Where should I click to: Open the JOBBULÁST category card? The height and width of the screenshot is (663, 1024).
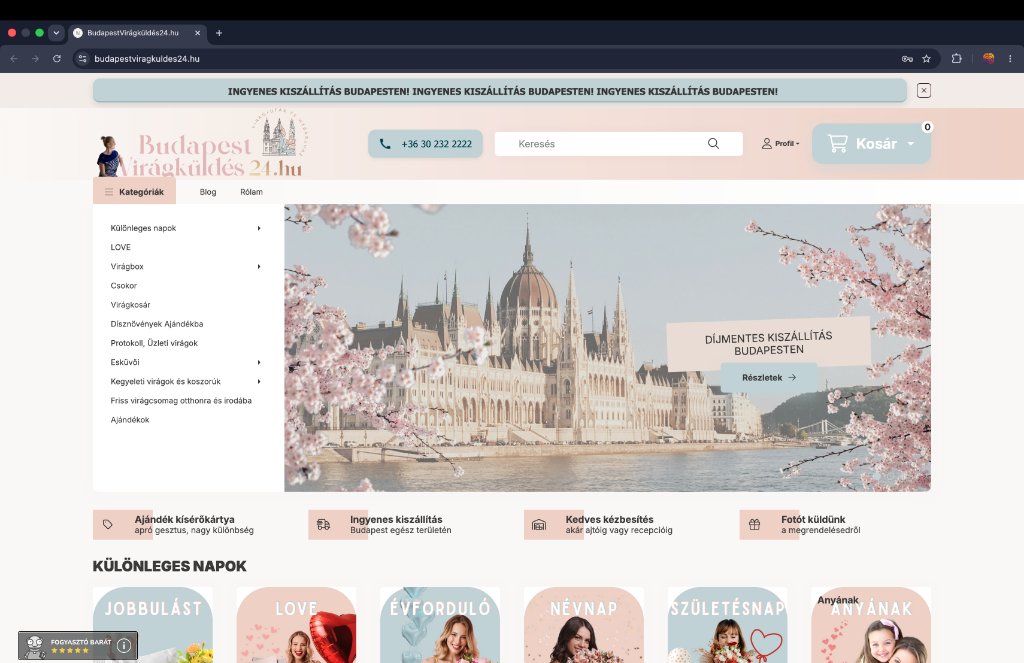click(153, 625)
